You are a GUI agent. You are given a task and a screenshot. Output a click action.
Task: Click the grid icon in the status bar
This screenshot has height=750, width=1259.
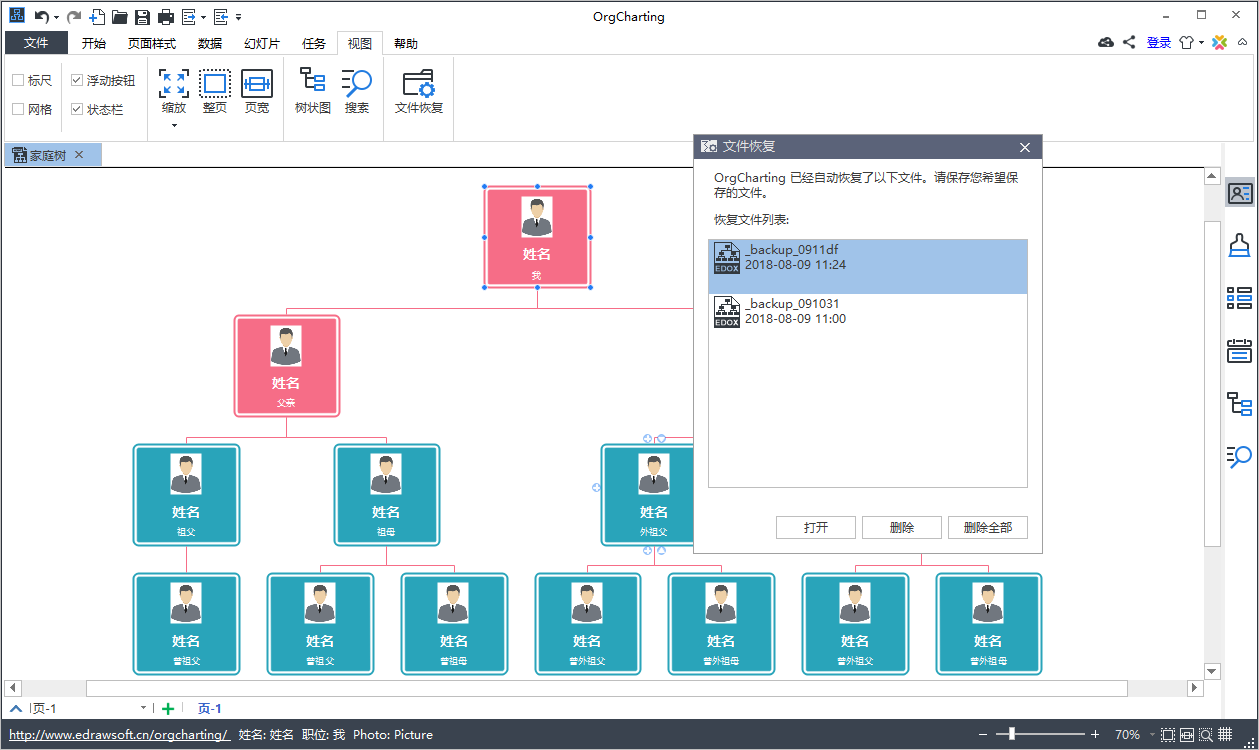tap(1225, 735)
